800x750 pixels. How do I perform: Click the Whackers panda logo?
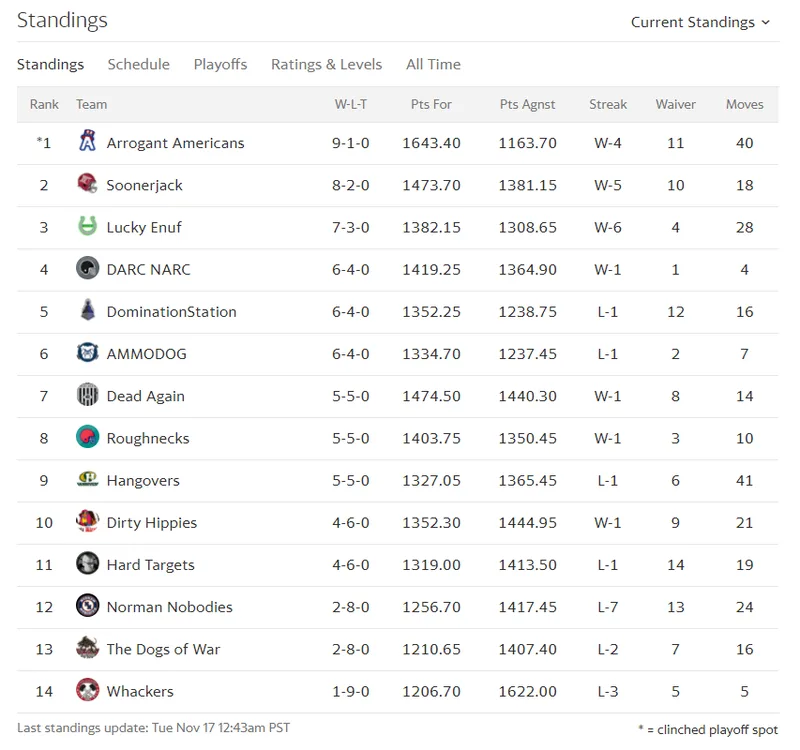pos(87,690)
